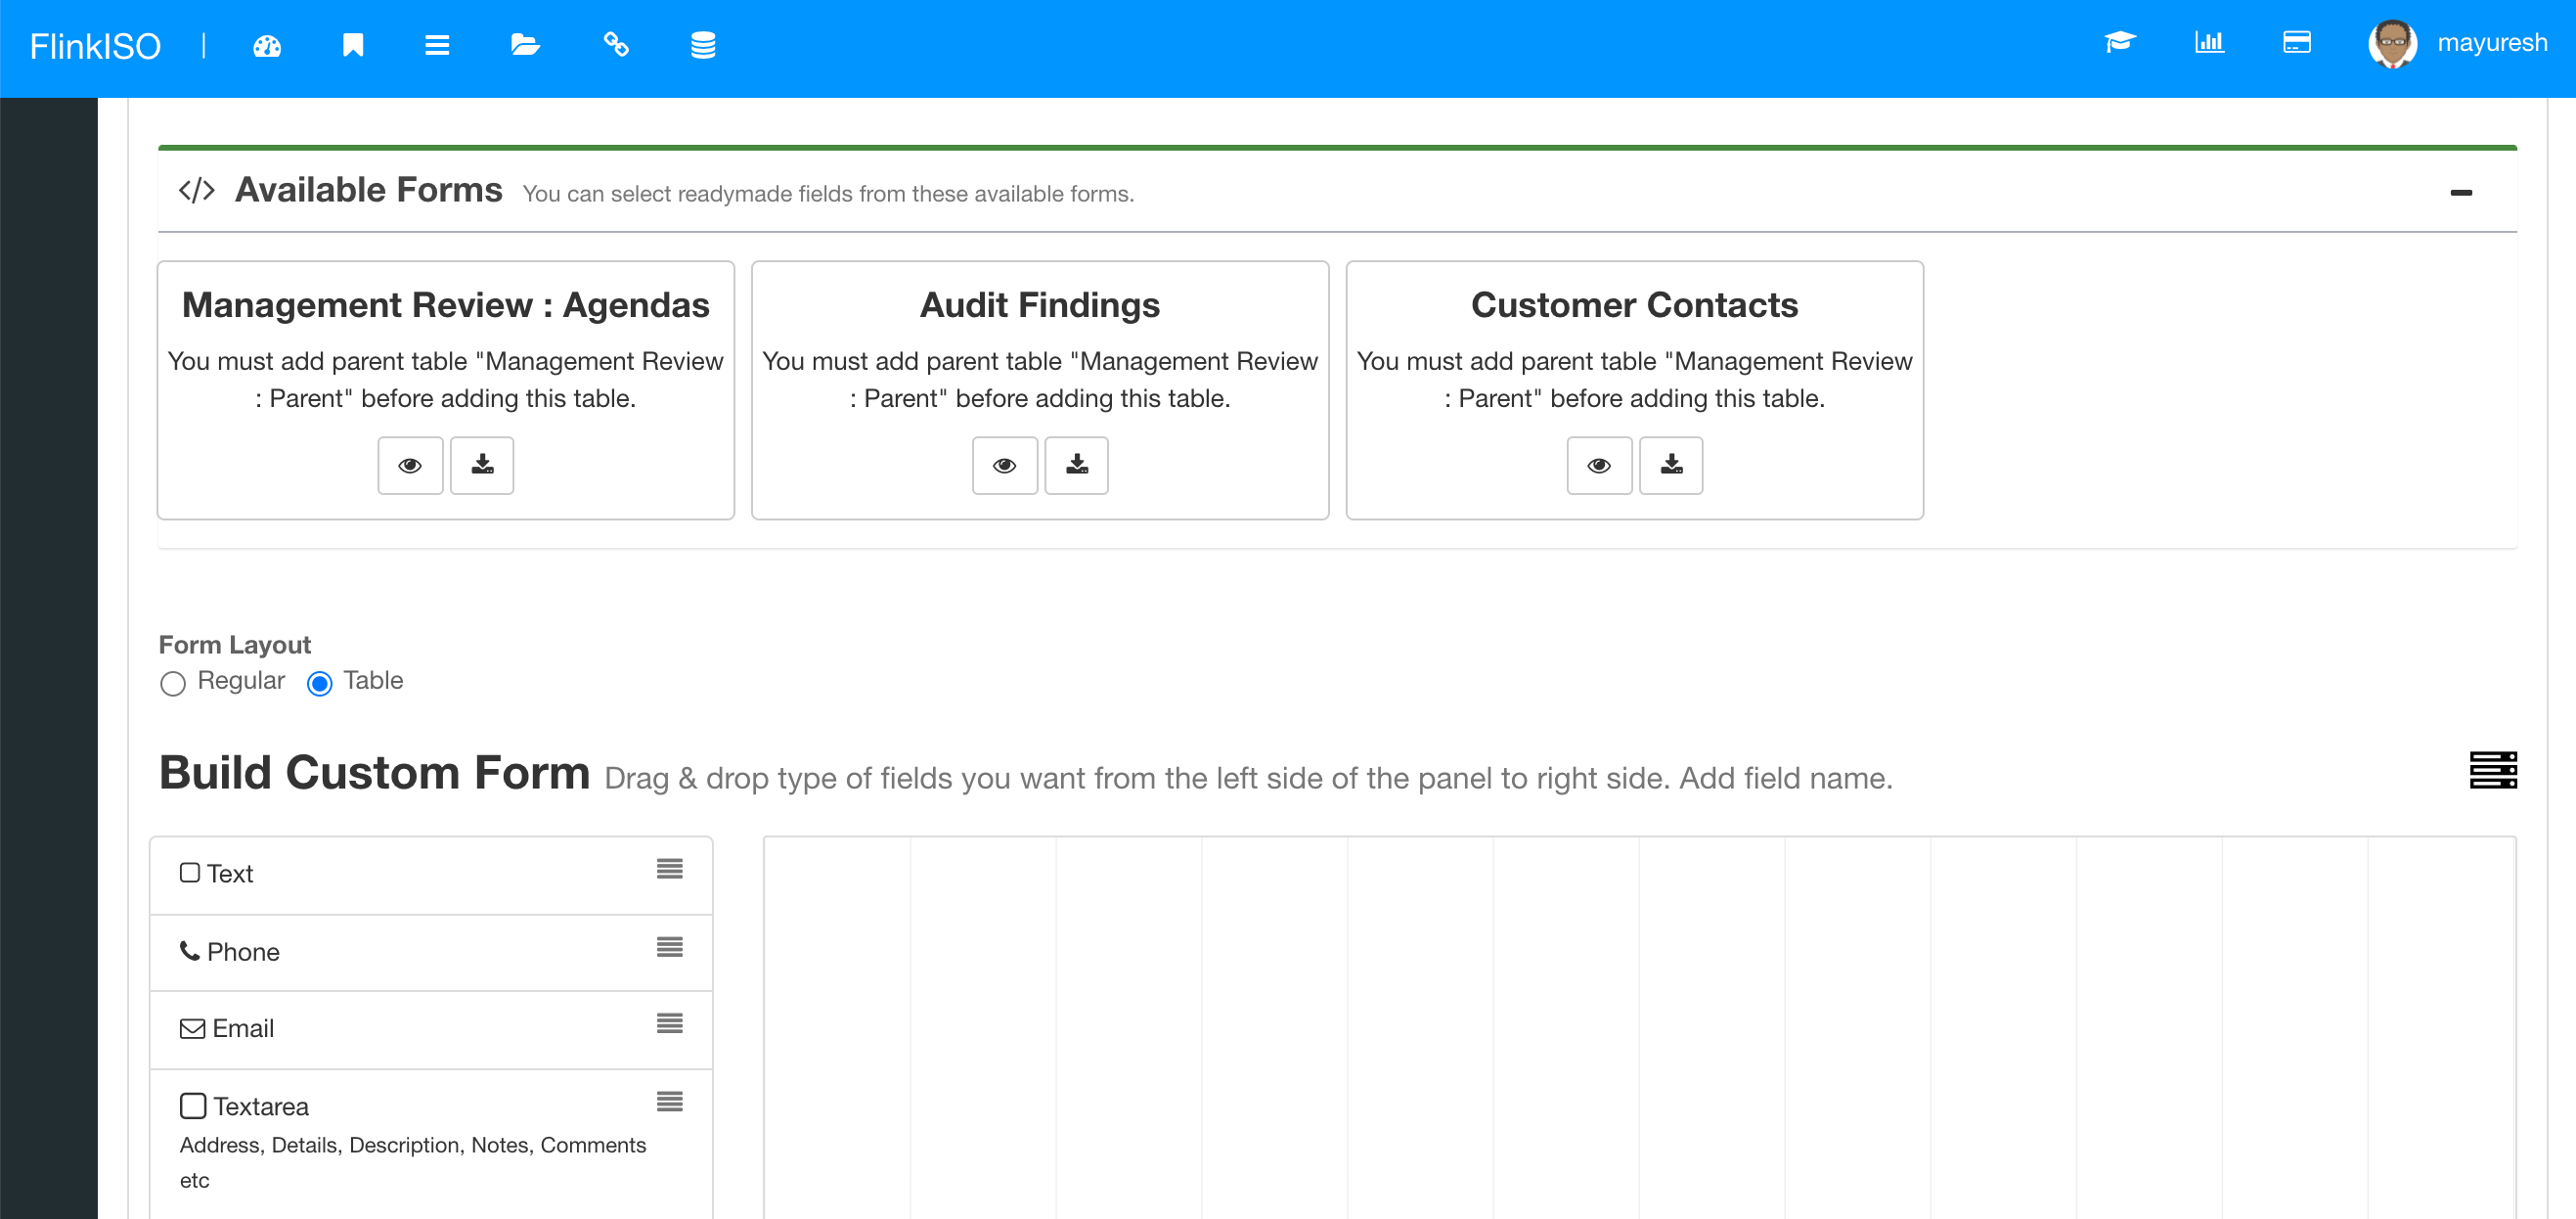Click the Audit Findings card title
2576x1219 pixels.
point(1039,304)
